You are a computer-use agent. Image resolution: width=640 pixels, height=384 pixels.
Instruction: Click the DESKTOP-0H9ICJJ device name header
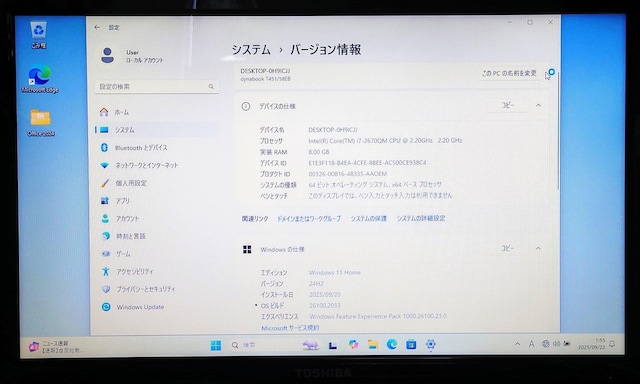[x=265, y=71]
